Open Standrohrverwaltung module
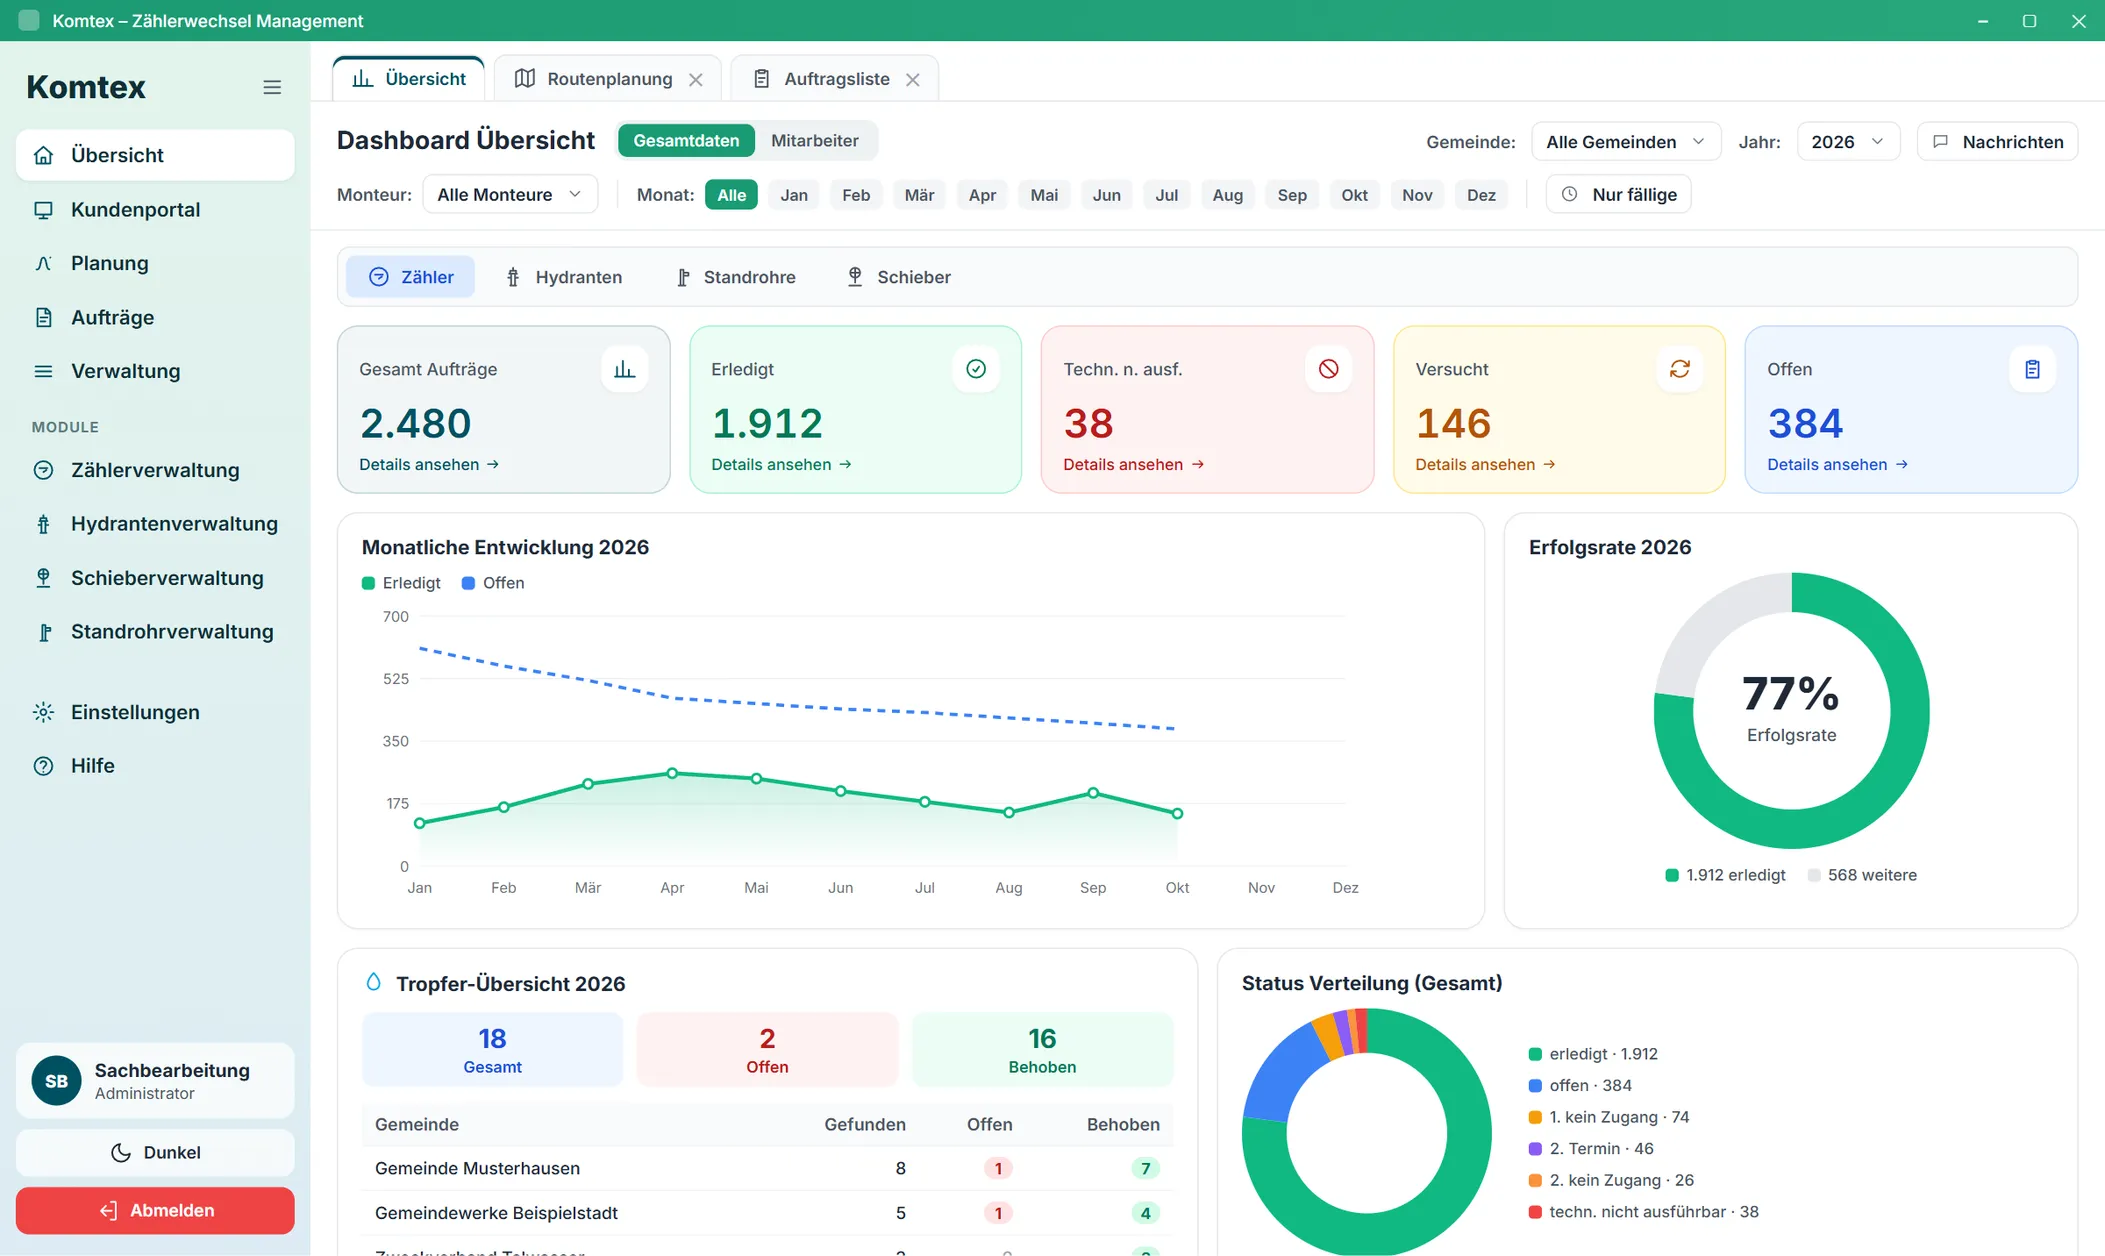The image size is (2105, 1256). (155, 632)
